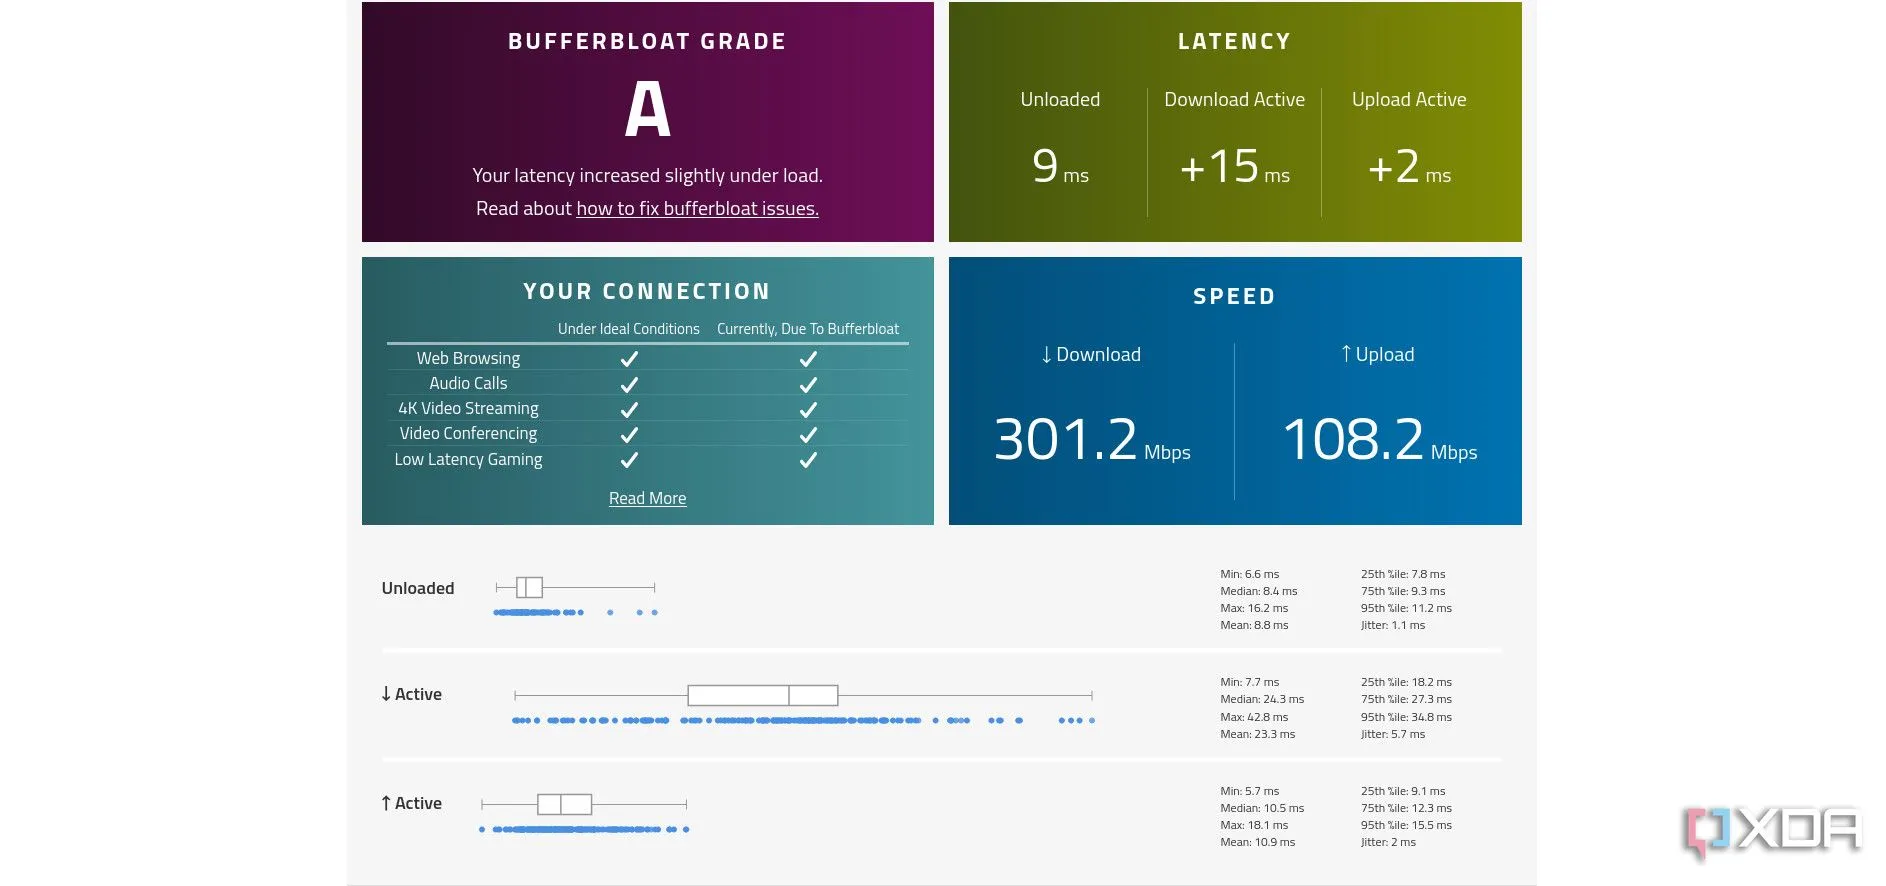This screenshot has width=1886, height=886.
Task: Click the Download Active latency label
Action: (x=1234, y=99)
